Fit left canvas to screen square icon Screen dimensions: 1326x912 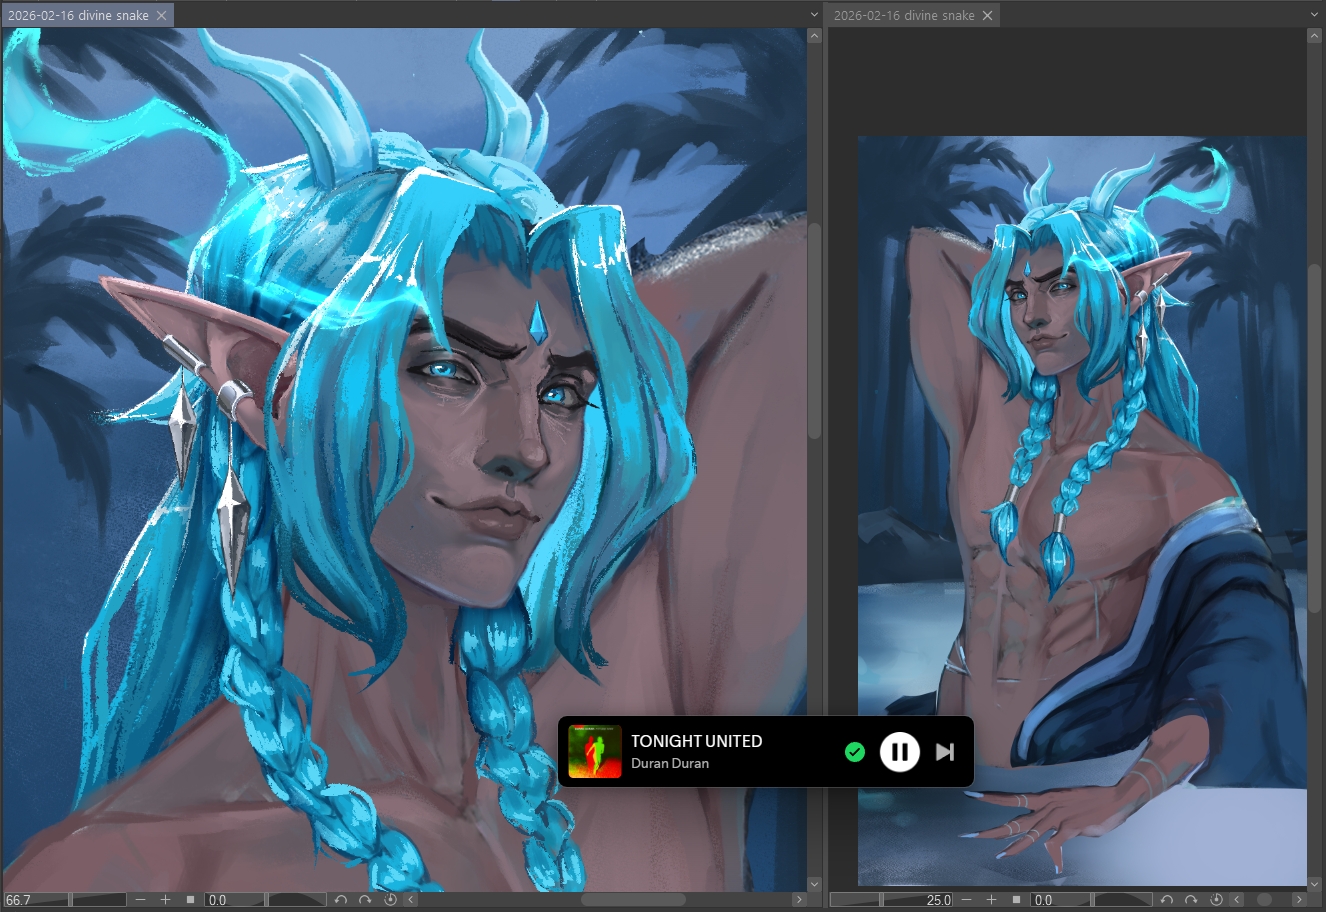click(190, 900)
